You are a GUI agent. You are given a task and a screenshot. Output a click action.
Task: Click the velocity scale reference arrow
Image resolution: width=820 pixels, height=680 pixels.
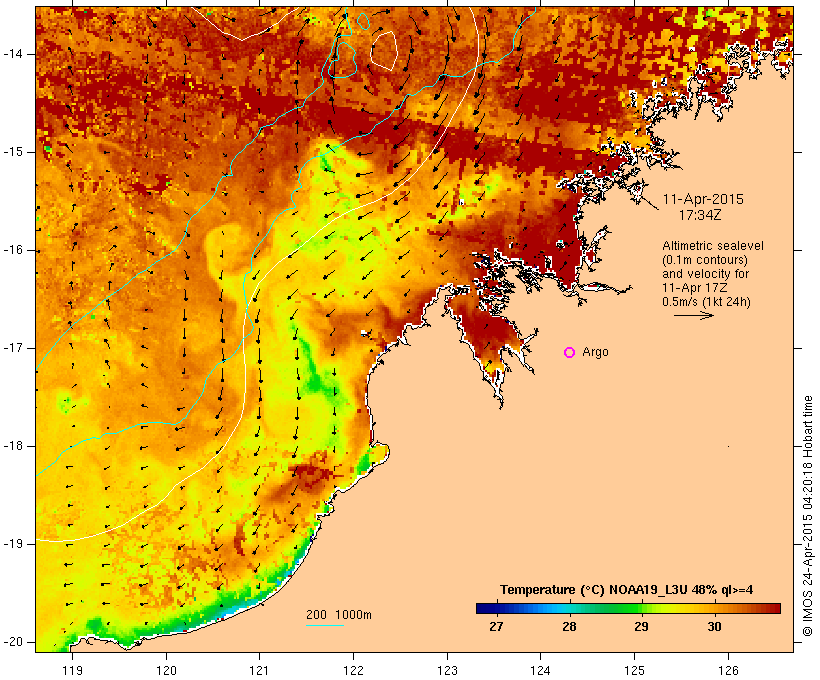[x=693, y=315]
